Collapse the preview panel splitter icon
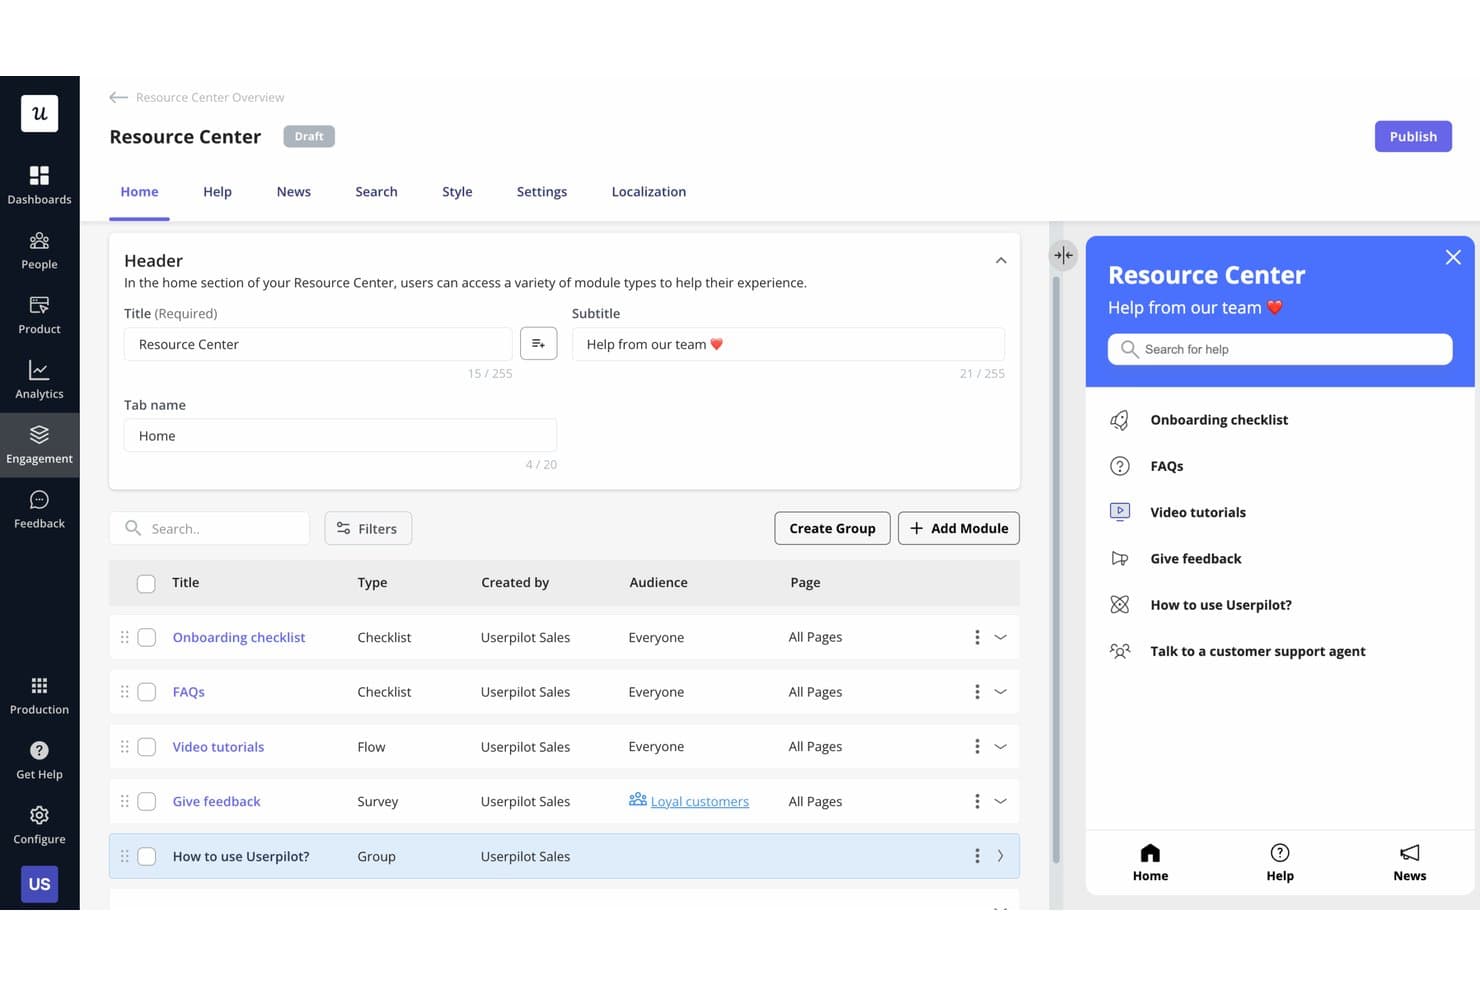The height and width of the screenshot is (987, 1480). pos(1063,255)
